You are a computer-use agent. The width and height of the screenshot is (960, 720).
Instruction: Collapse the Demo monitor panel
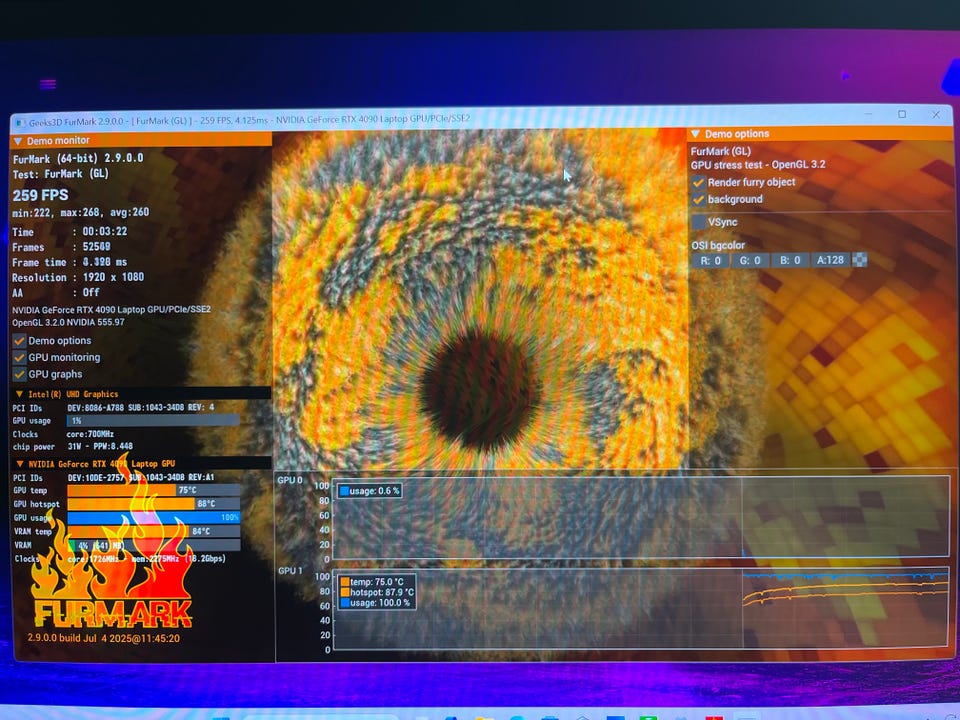tap(18, 141)
